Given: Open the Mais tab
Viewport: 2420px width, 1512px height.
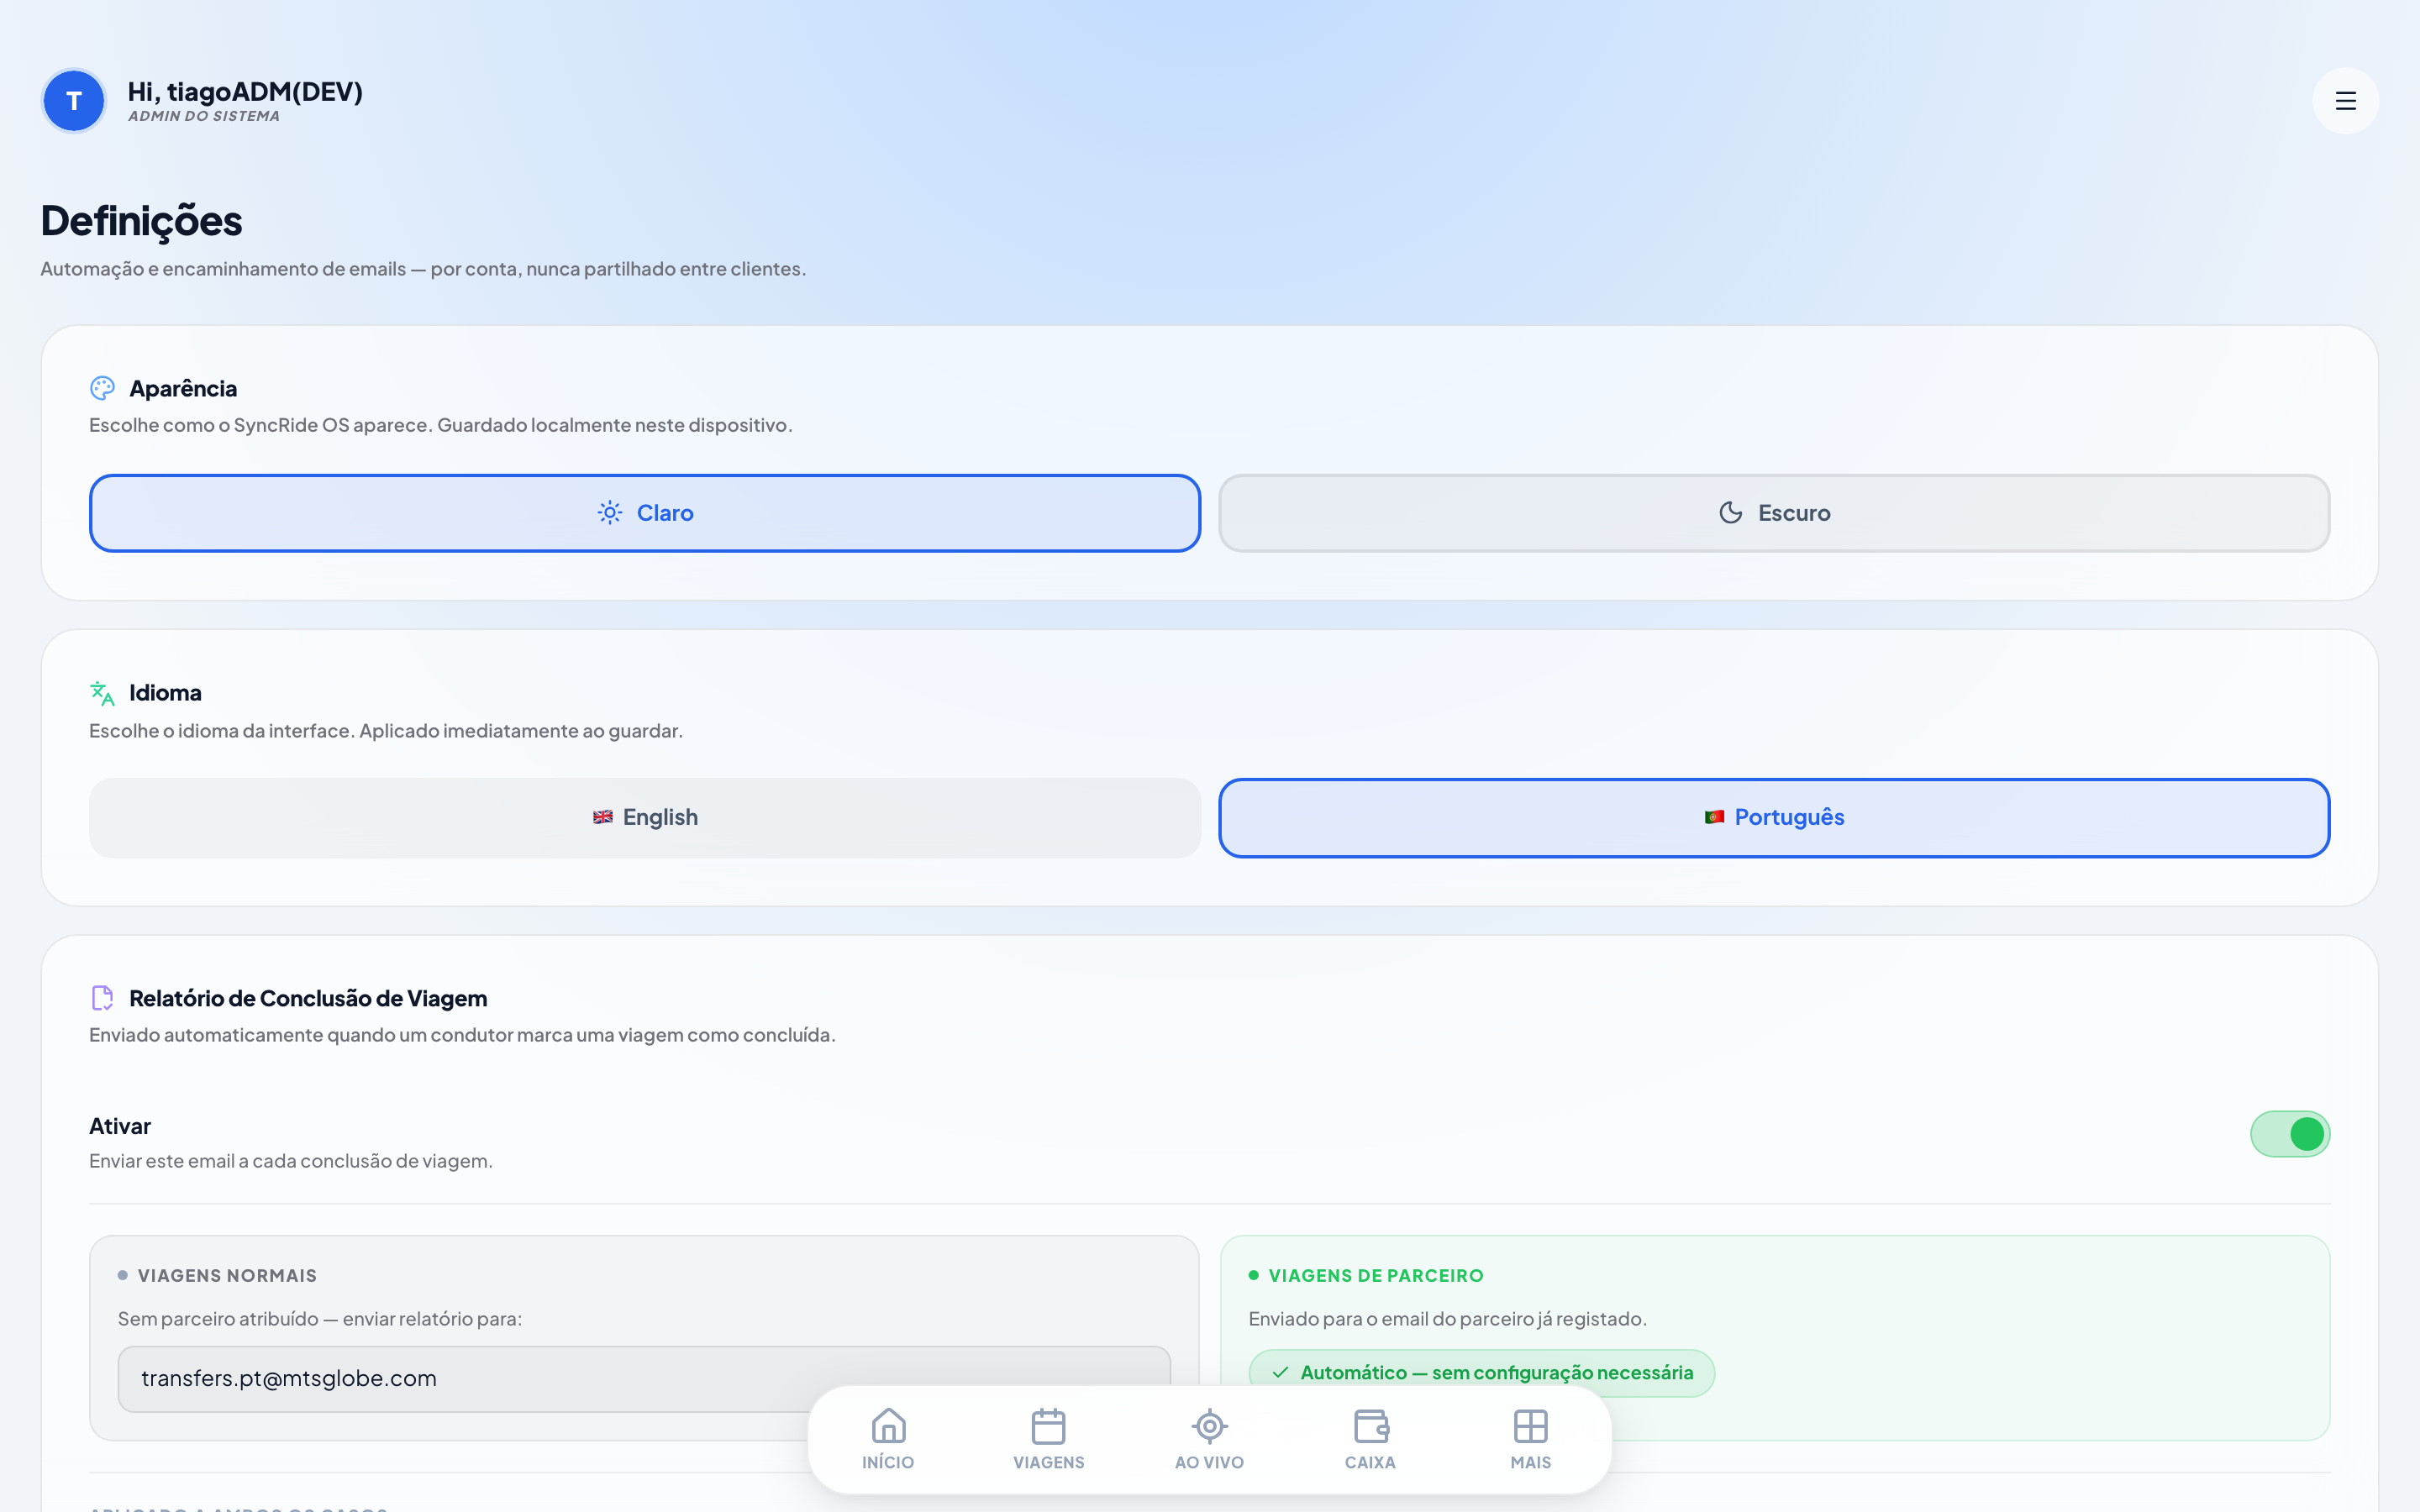Looking at the screenshot, I should [1530, 1440].
